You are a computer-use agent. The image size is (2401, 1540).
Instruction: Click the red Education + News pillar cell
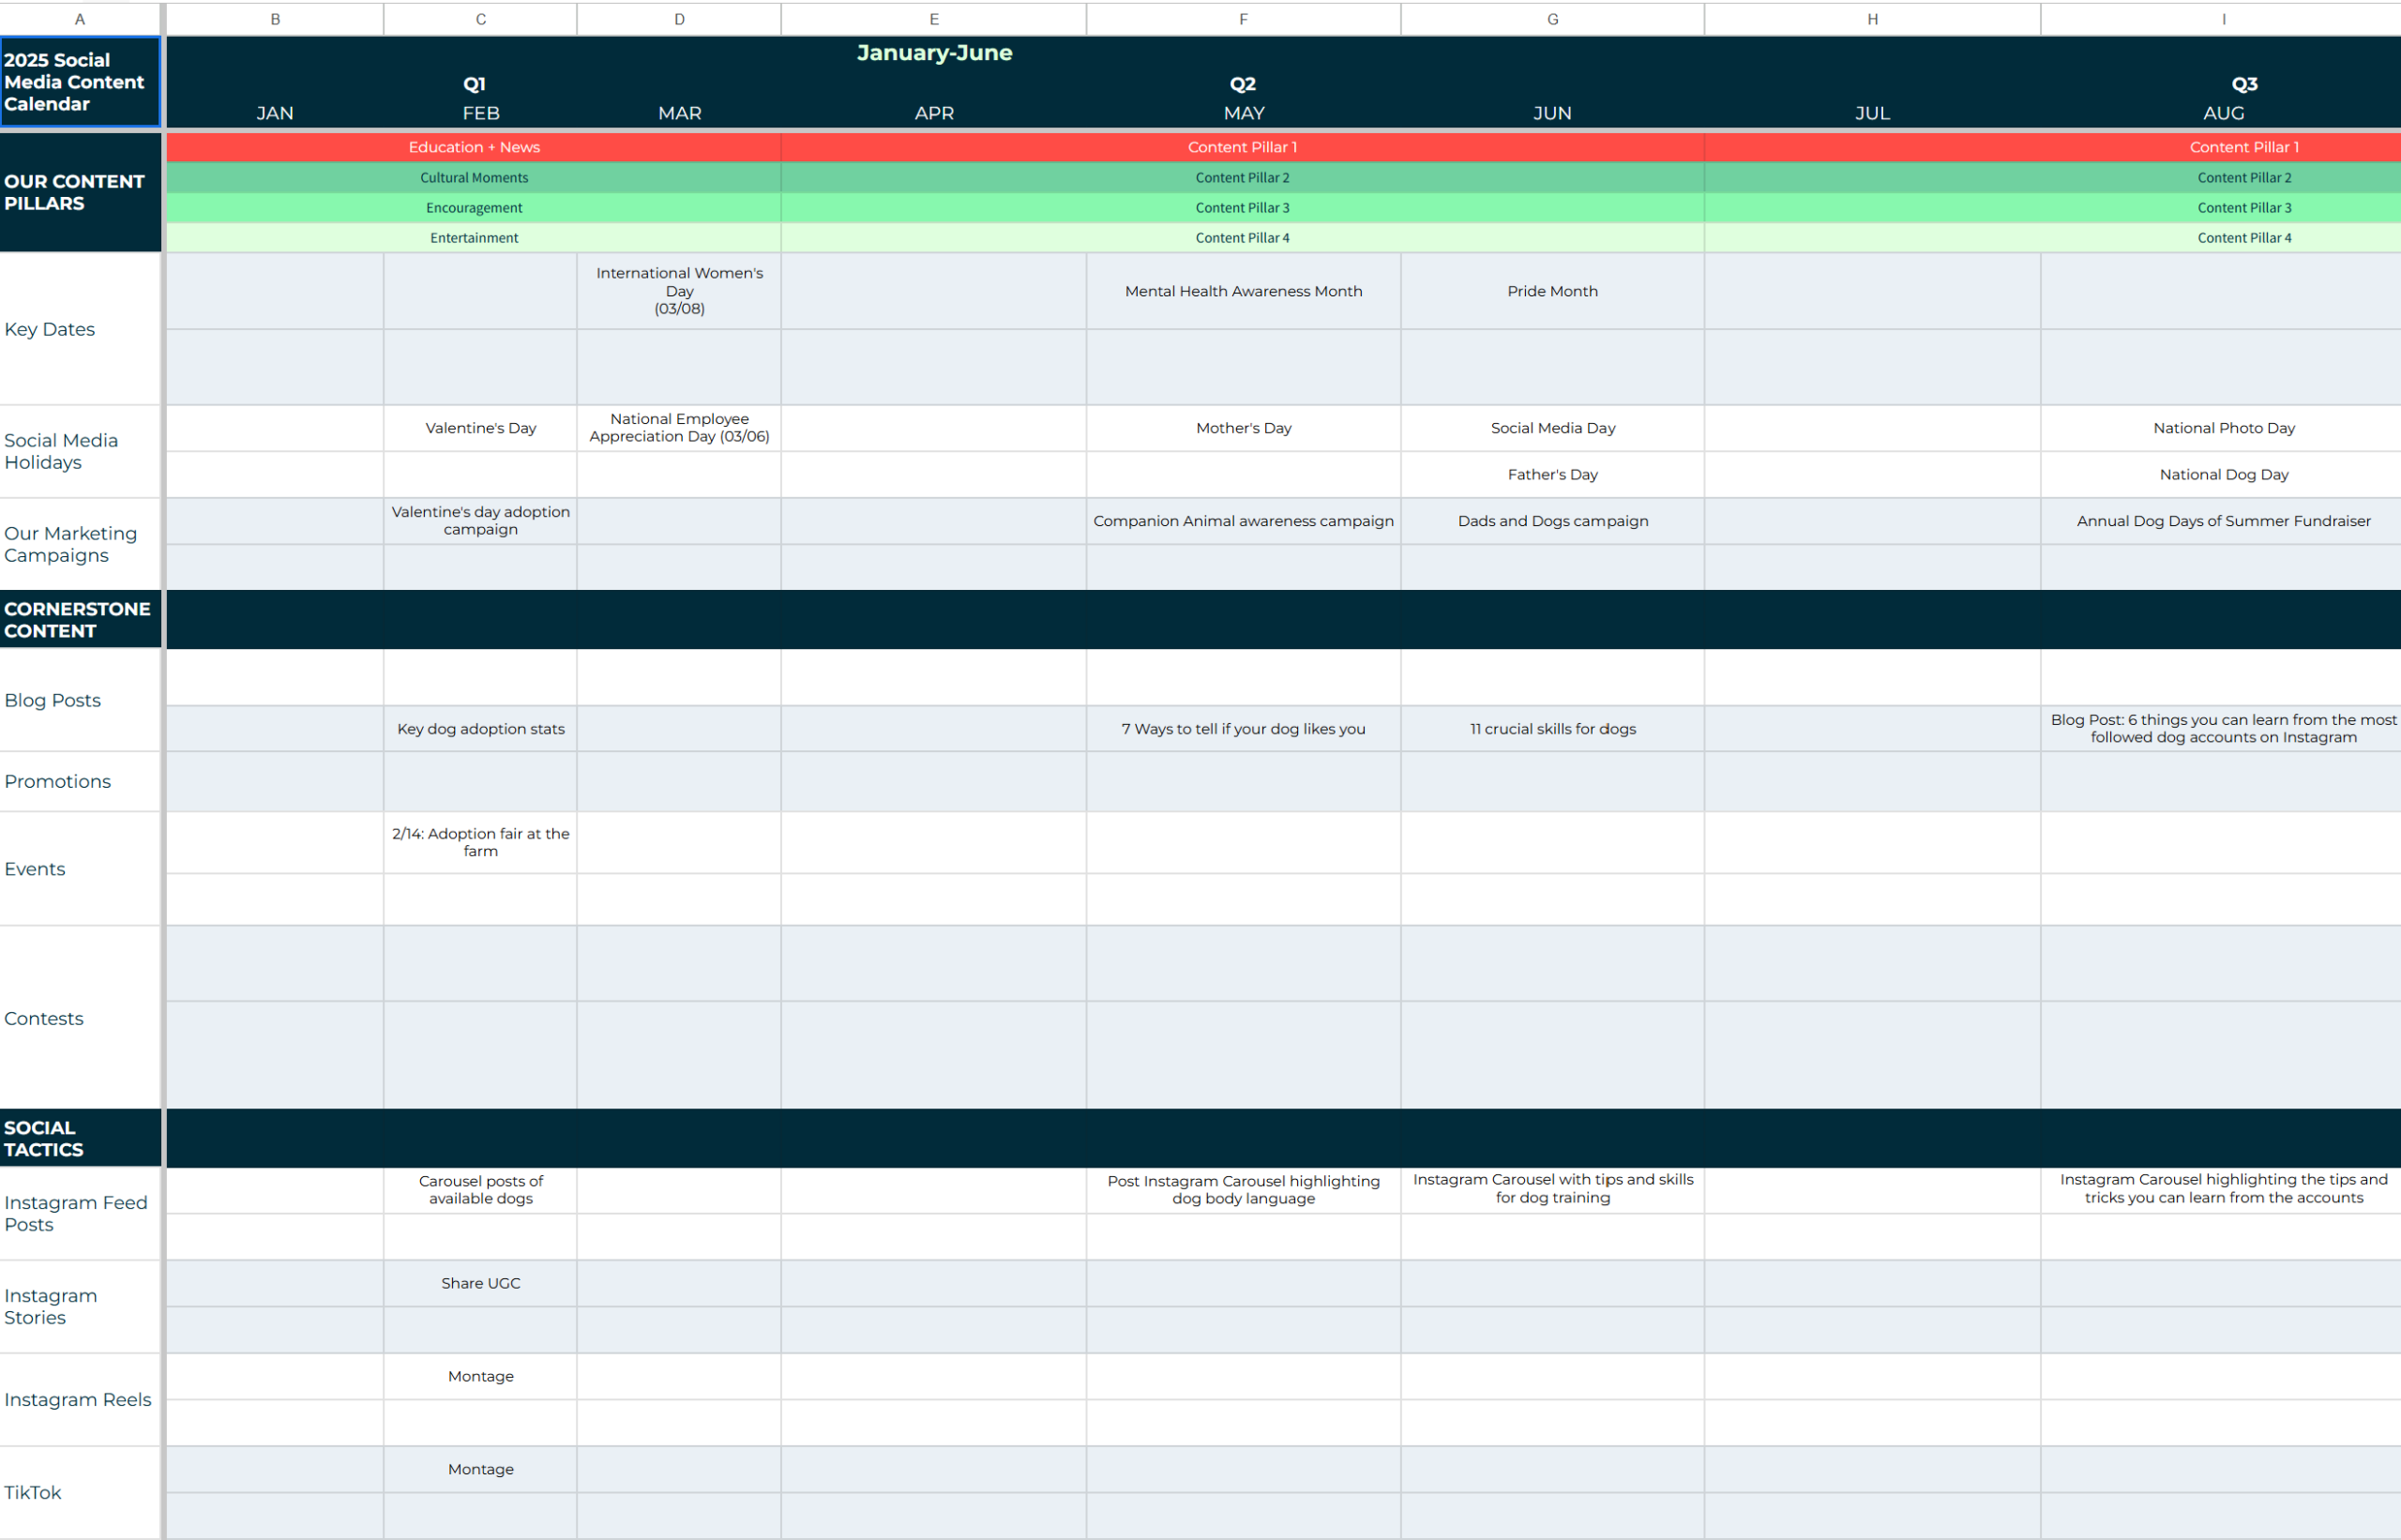click(474, 147)
